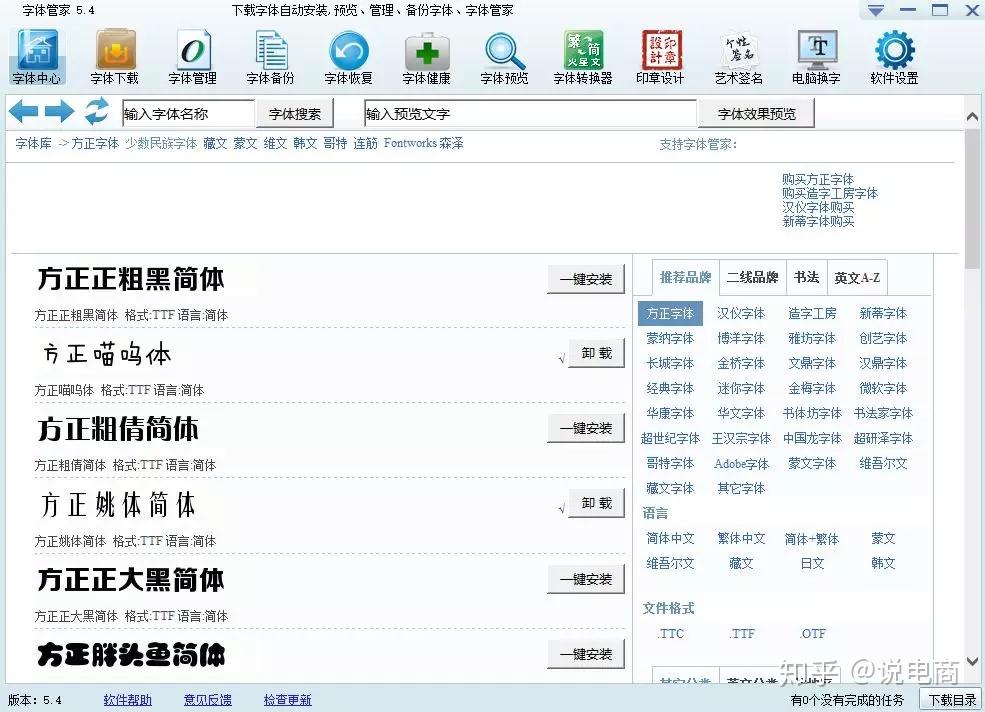The width and height of the screenshot is (985, 712).
Task: Click the refresh arrows icon
Action: click(97, 111)
